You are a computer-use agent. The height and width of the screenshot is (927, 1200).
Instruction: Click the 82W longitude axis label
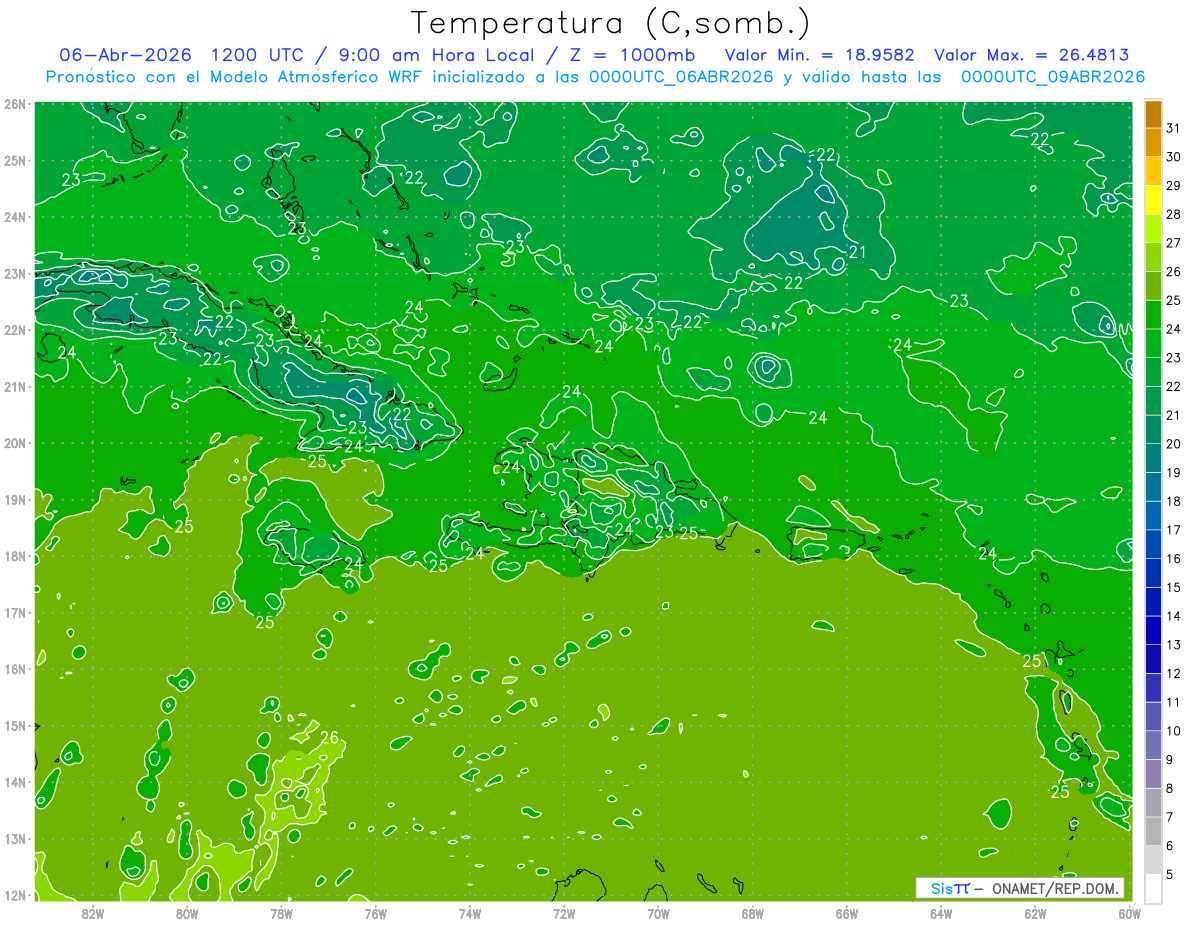(x=92, y=912)
